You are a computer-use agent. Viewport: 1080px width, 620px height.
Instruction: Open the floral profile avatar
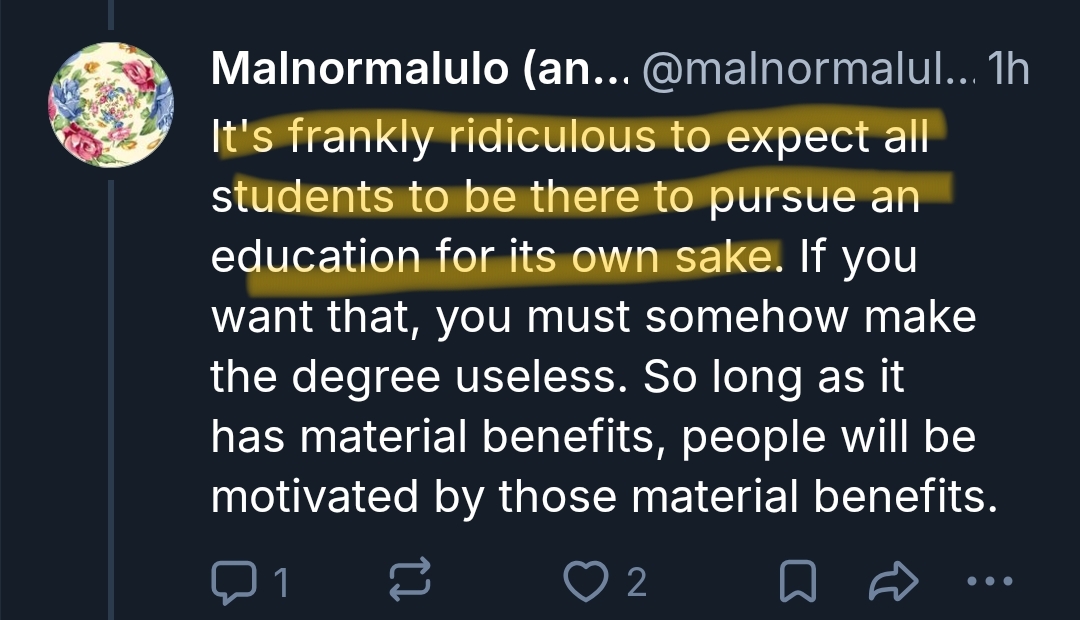(x=111, y=104)
